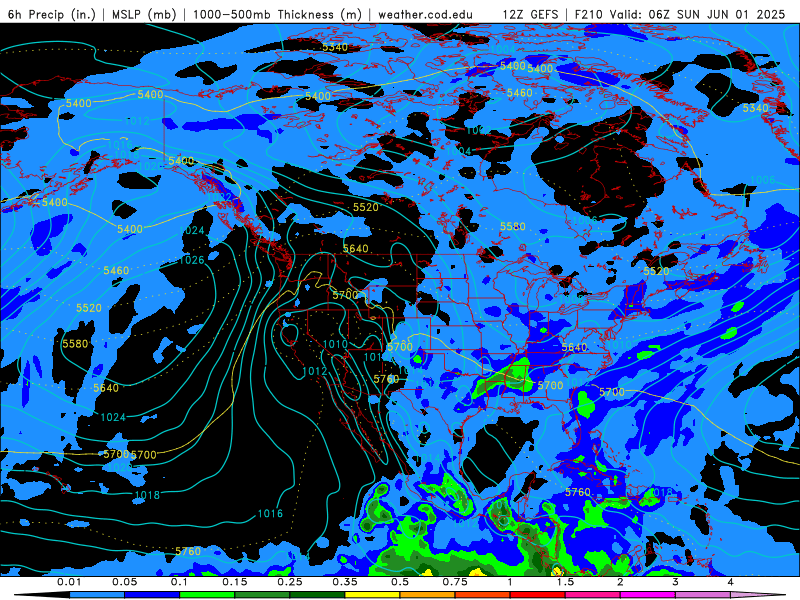Click the orchid 3–4 legend swatch
The width and height of the screenshot is (800, 600).
pyautogui.click(x=703, y=595)
